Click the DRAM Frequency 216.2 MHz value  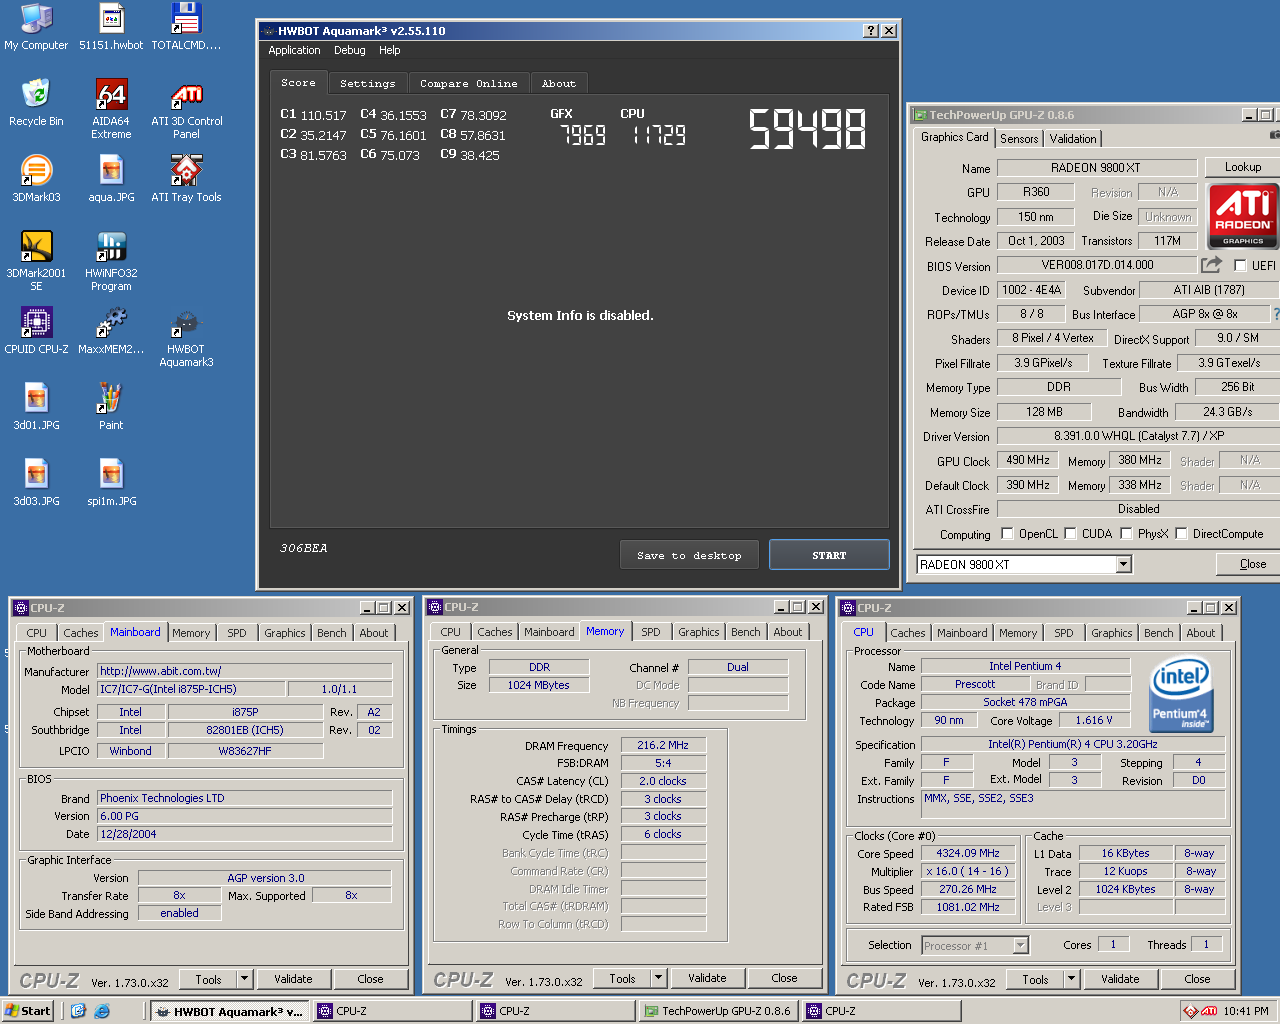pyautogui.click(x=663, y=745)
